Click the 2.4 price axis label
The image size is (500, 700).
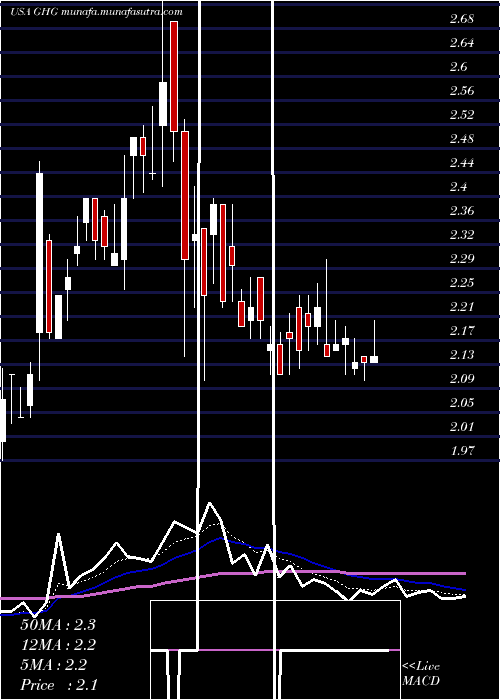click(458, 187)
